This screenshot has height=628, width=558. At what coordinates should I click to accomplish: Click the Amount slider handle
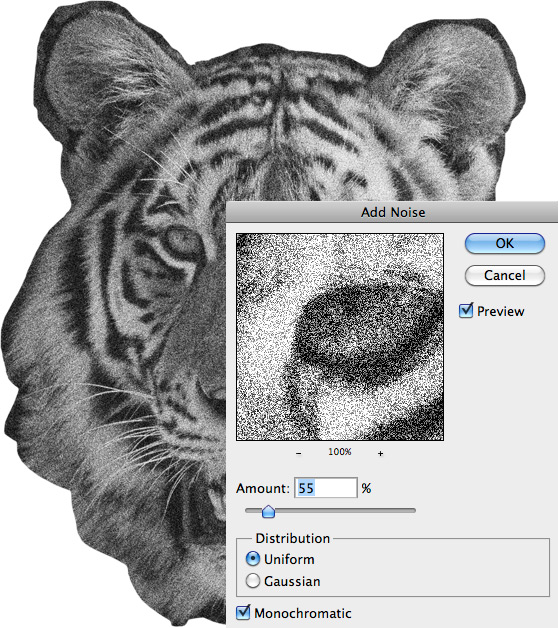coord(268,511)
